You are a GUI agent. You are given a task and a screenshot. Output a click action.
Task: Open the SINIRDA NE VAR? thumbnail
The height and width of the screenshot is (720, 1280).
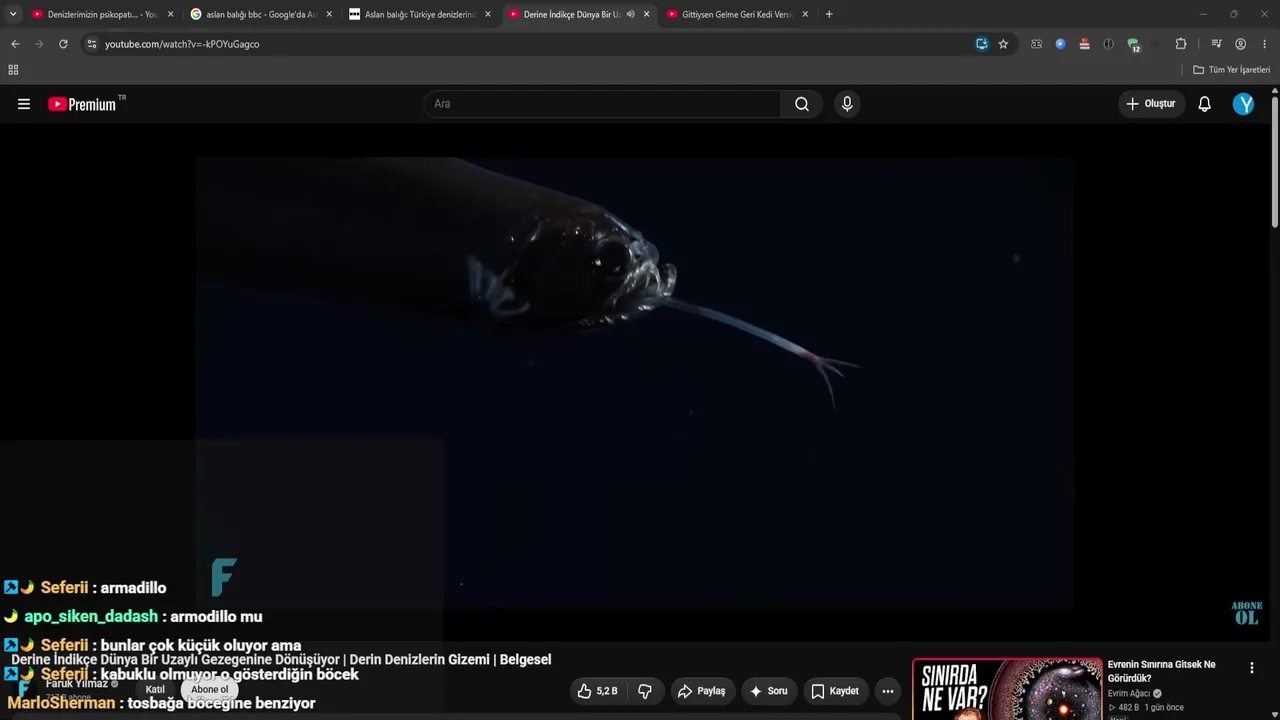[1007, 689]
